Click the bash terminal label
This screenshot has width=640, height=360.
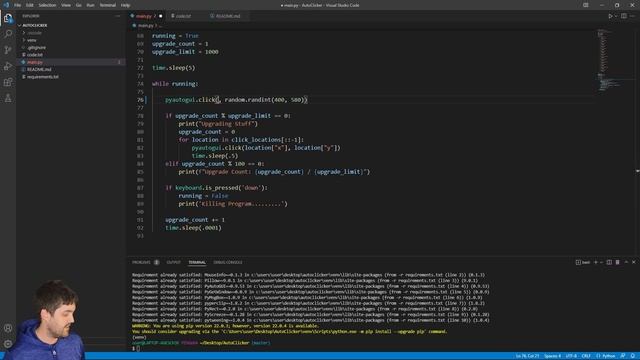[583, 262]
